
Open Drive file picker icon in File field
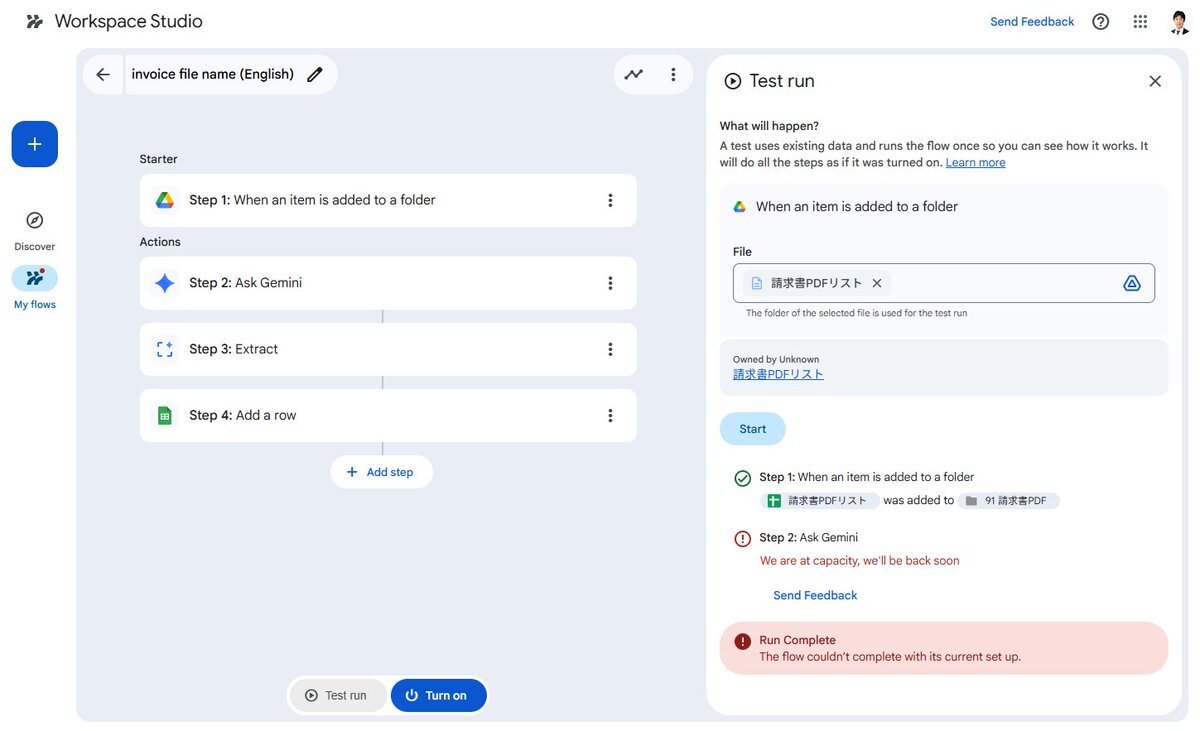pyautogui.click(x=1132, y=283)
